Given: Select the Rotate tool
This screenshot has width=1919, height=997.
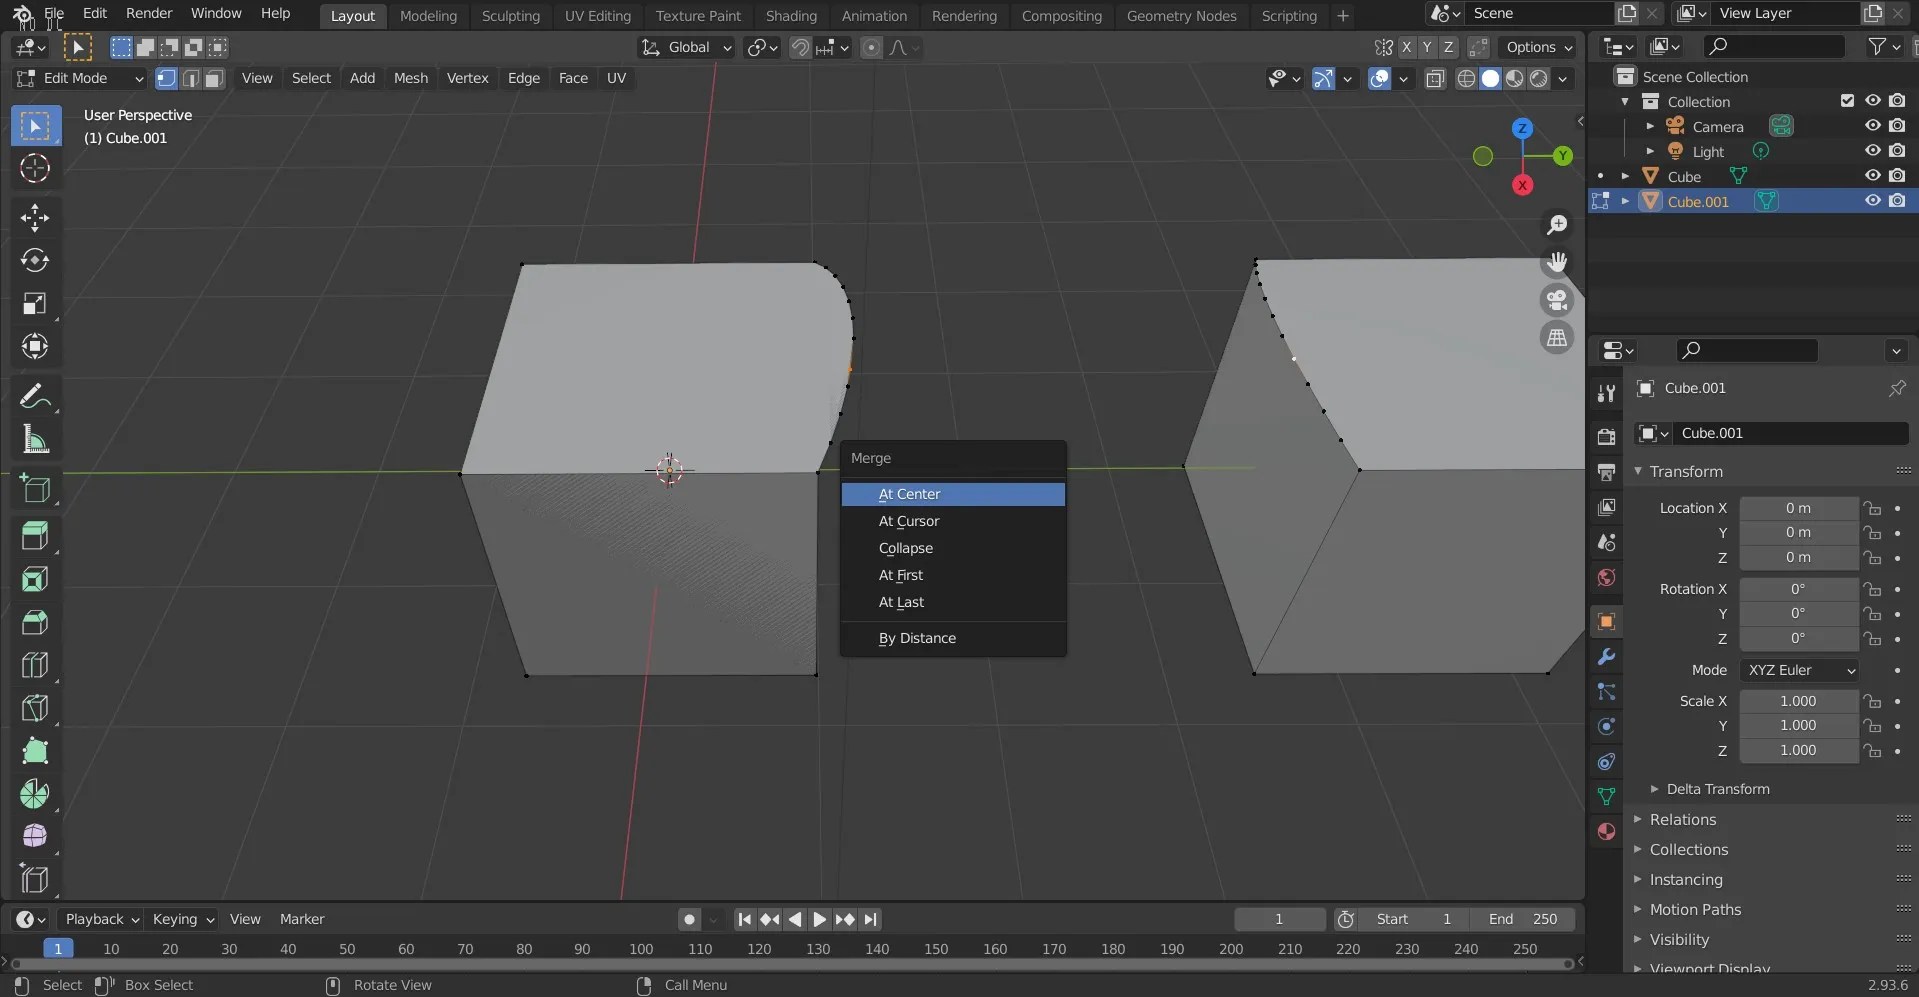Looking at the screenshot, I should point(35,260).
